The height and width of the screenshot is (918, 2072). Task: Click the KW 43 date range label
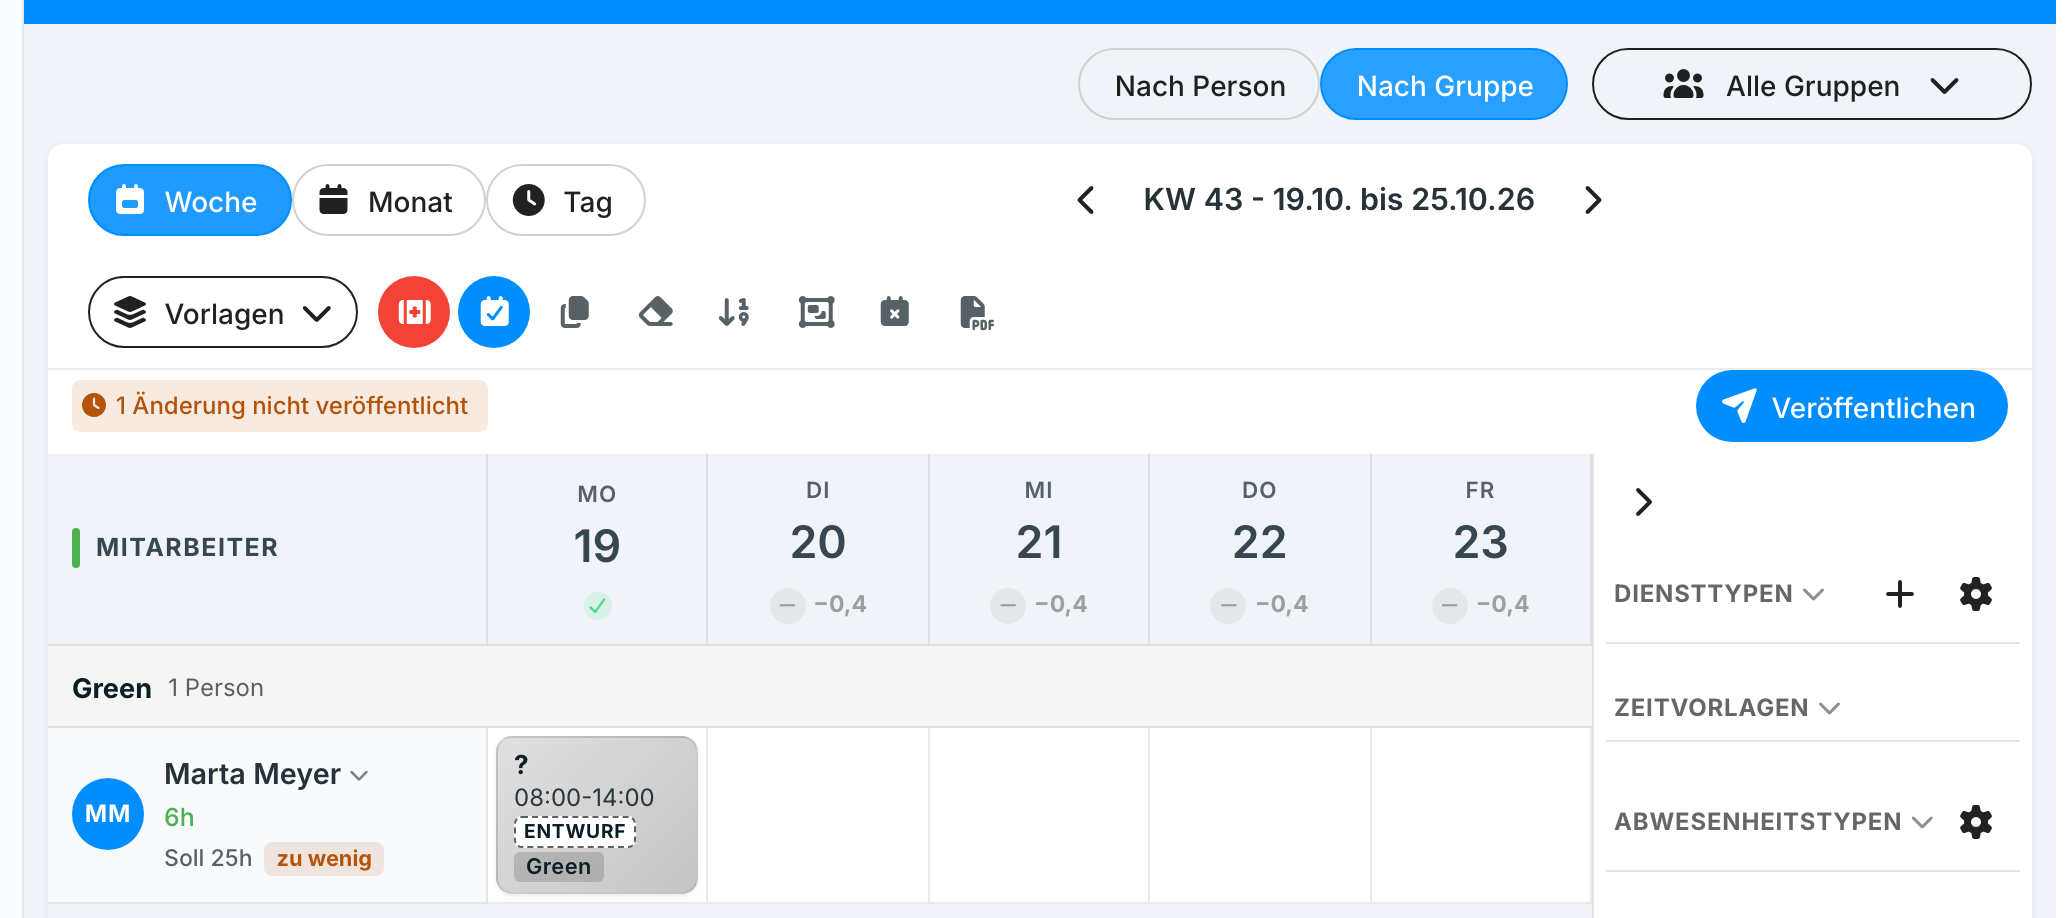(x=1339, y=200)
